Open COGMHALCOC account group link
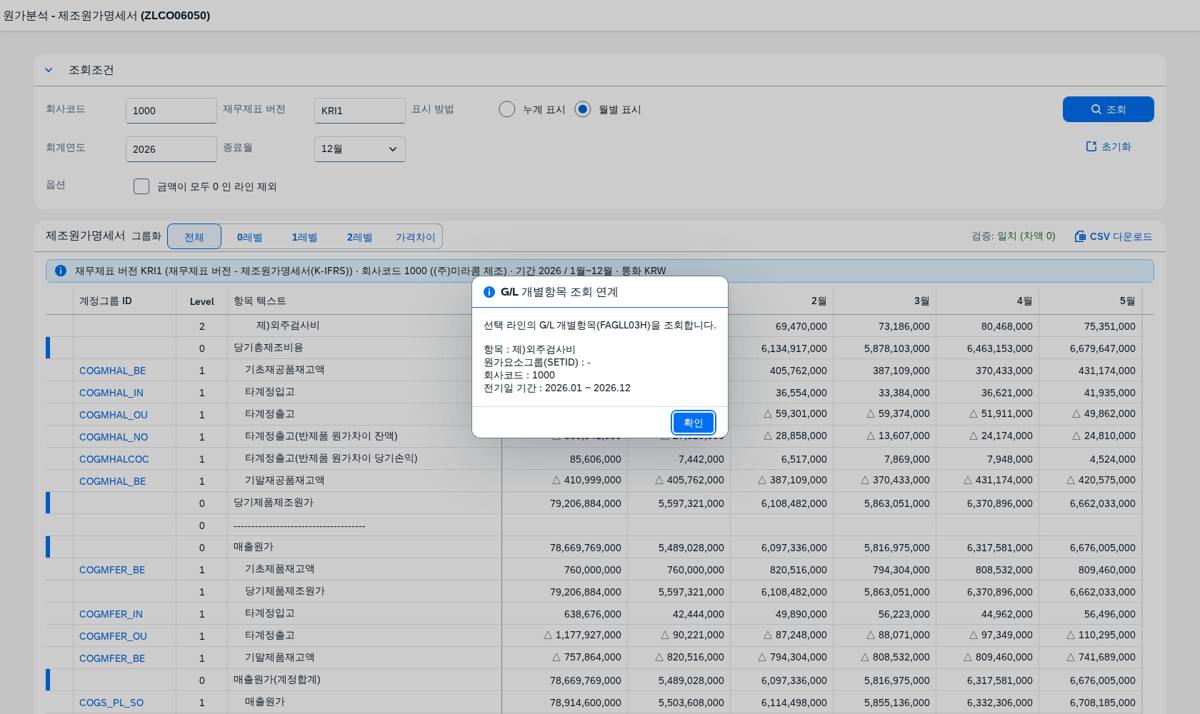Image resolution: width=1200 pixels, height=714 pixels. (x=114, y=459)
